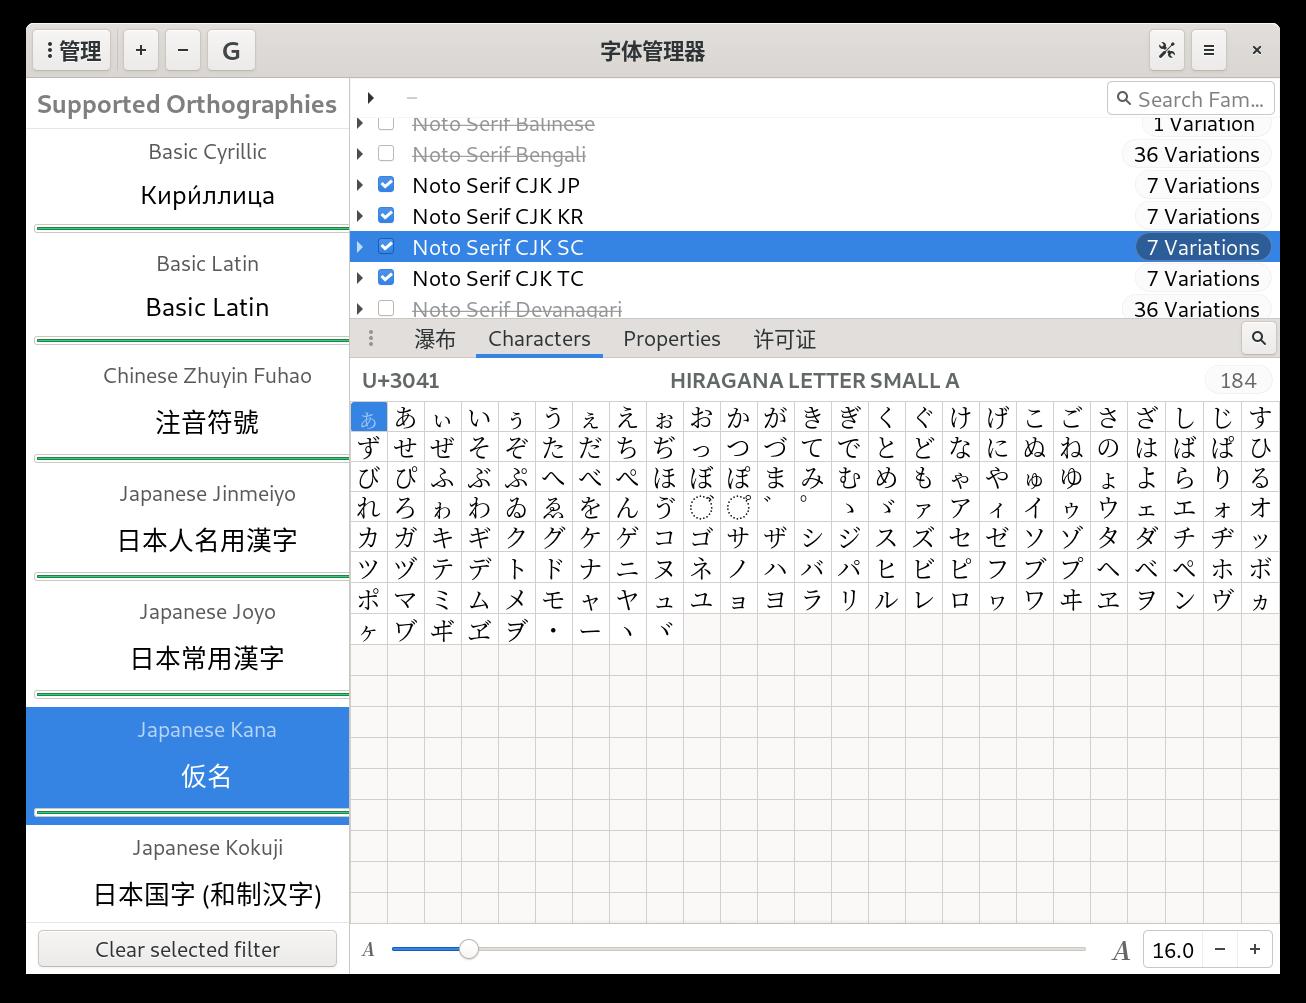Expand the Noto Serif Balinese row
1306x1003 pixels.
click(360, 124)
